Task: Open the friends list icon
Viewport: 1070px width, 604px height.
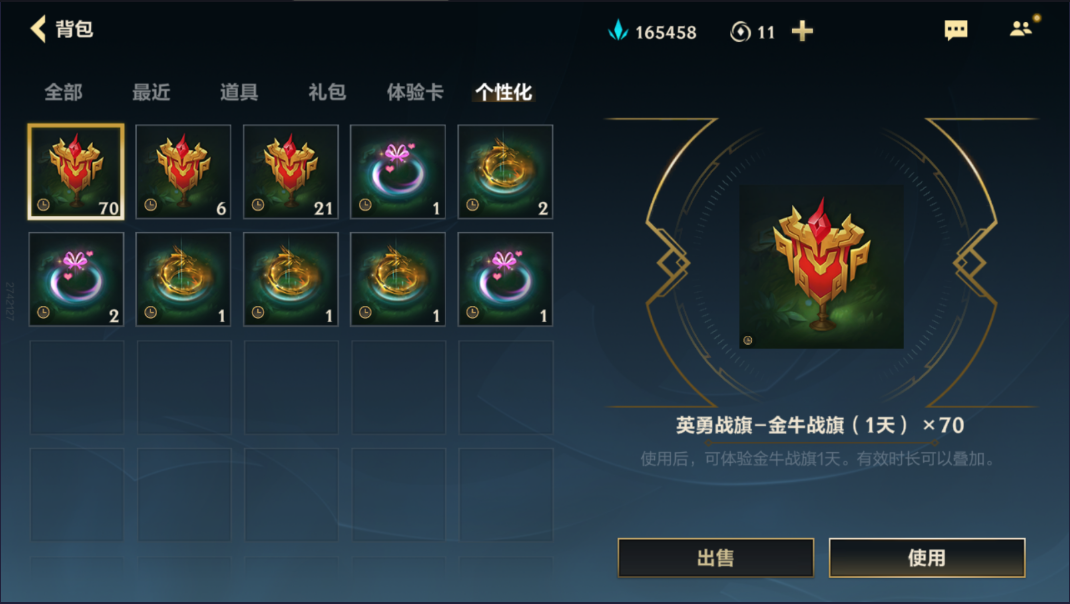Action: tap(1021, 29)
